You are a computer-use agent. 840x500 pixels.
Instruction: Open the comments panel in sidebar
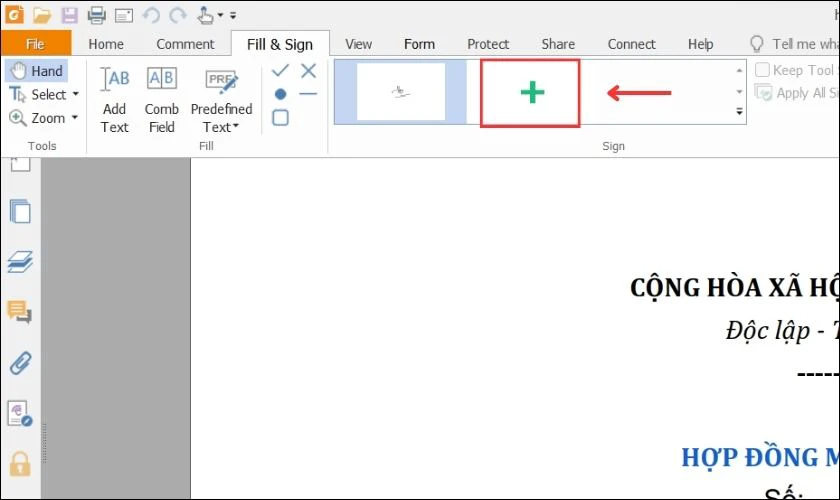click(x=20, y=312)
